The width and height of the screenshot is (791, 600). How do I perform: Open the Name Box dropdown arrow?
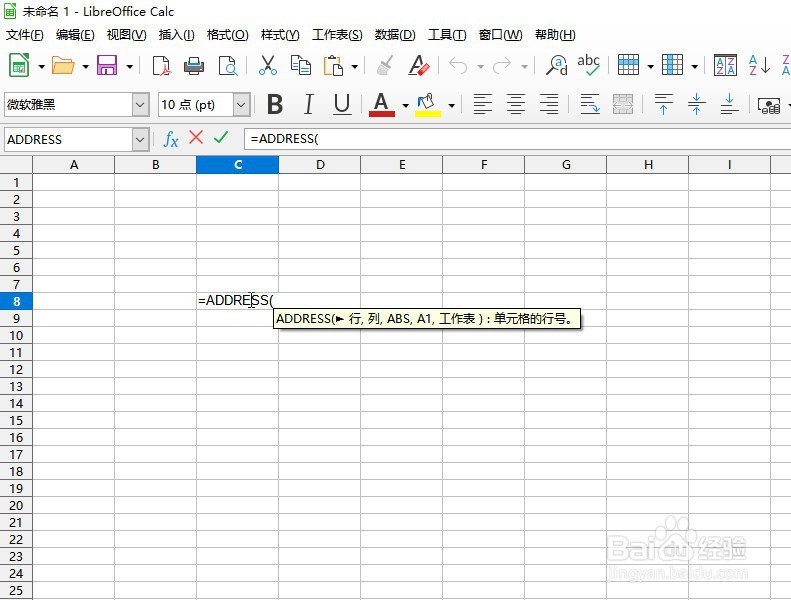point(140,139)
